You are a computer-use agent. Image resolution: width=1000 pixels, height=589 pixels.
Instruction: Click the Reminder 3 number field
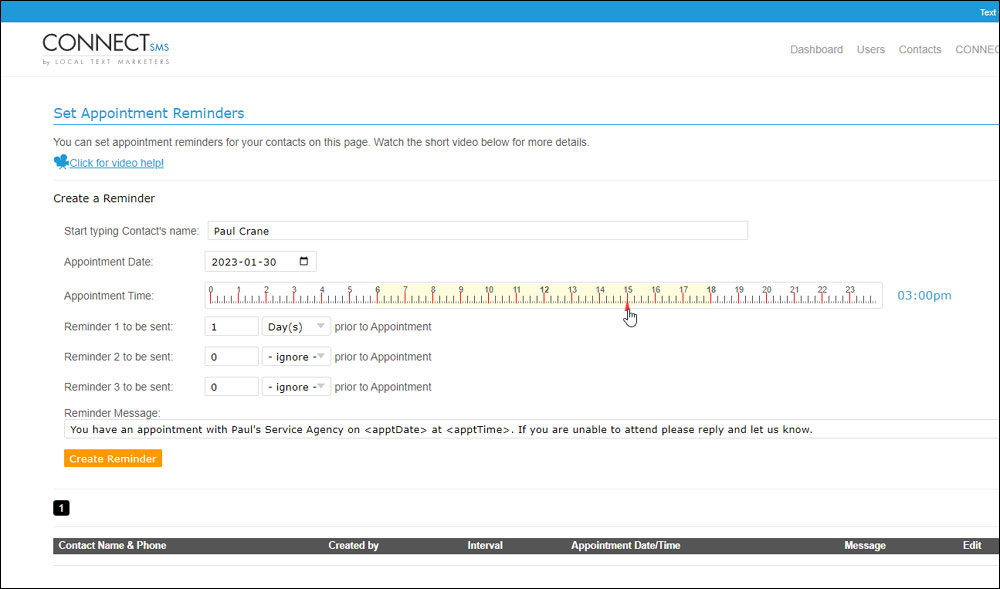pos(232,387)
